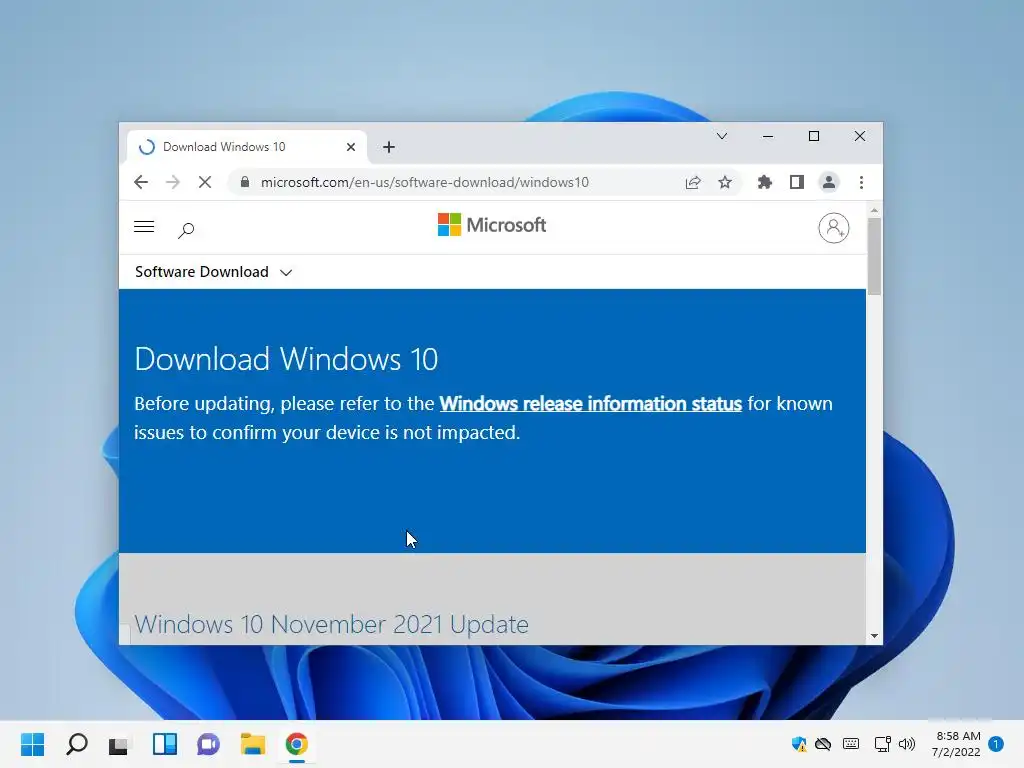Click the OneDrive cloud tray icon
This screenshot has width=1024, height=768.
pos(824,744)
